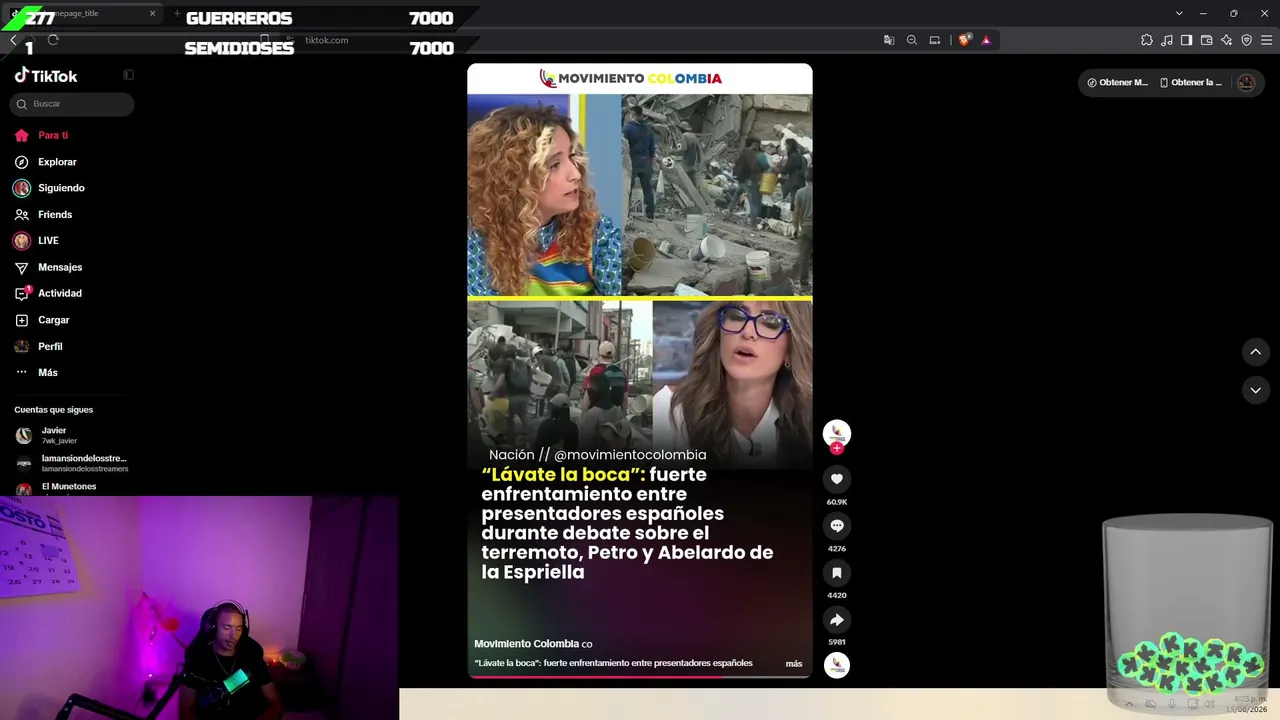The image size is (1280, 720).
Task: Open the Movimiento Colombia creator avatar
Action: [x=837, y=432]
